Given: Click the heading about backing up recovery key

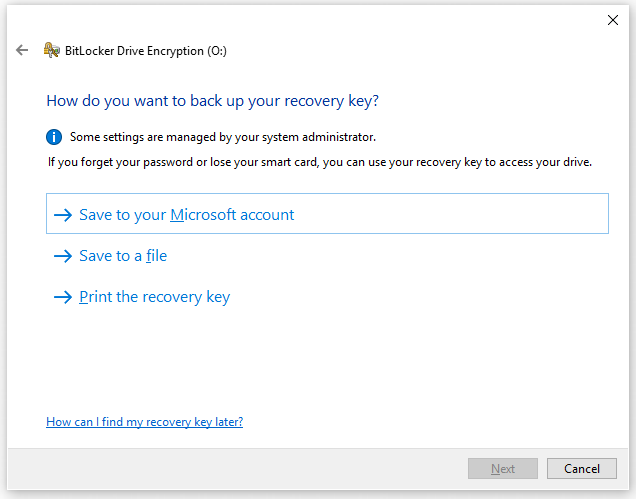Looking at the screenshot, I should point(213,101).
